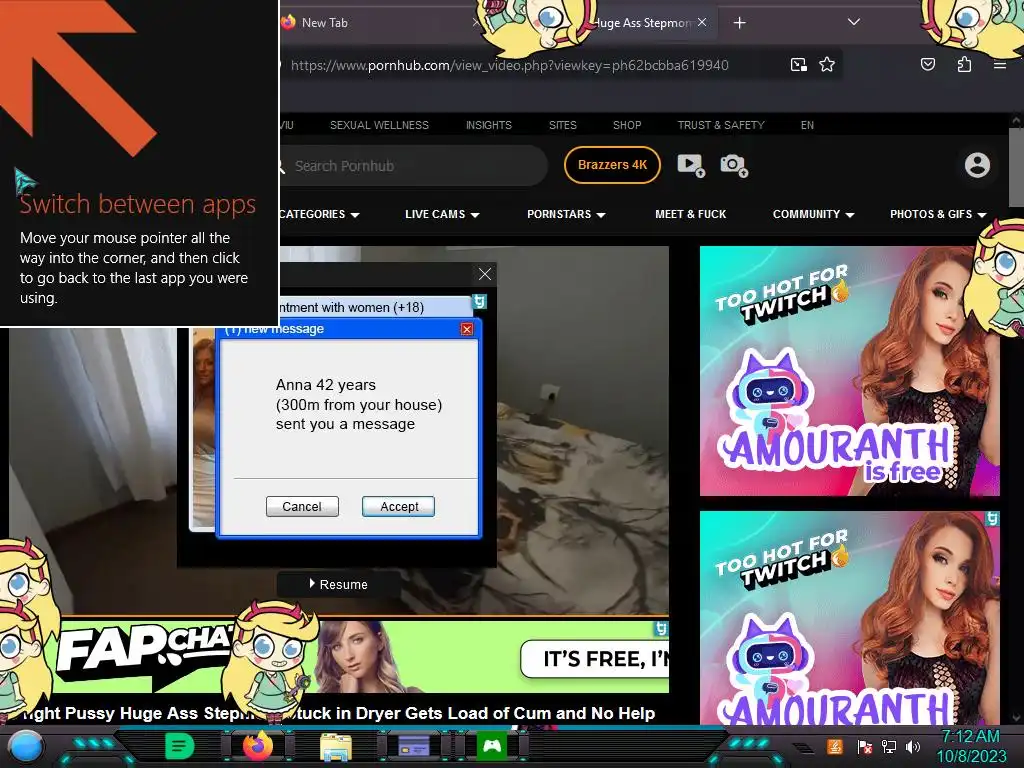
Task: Click the ad badge icon on overlay ad
Action: [480, 301]
